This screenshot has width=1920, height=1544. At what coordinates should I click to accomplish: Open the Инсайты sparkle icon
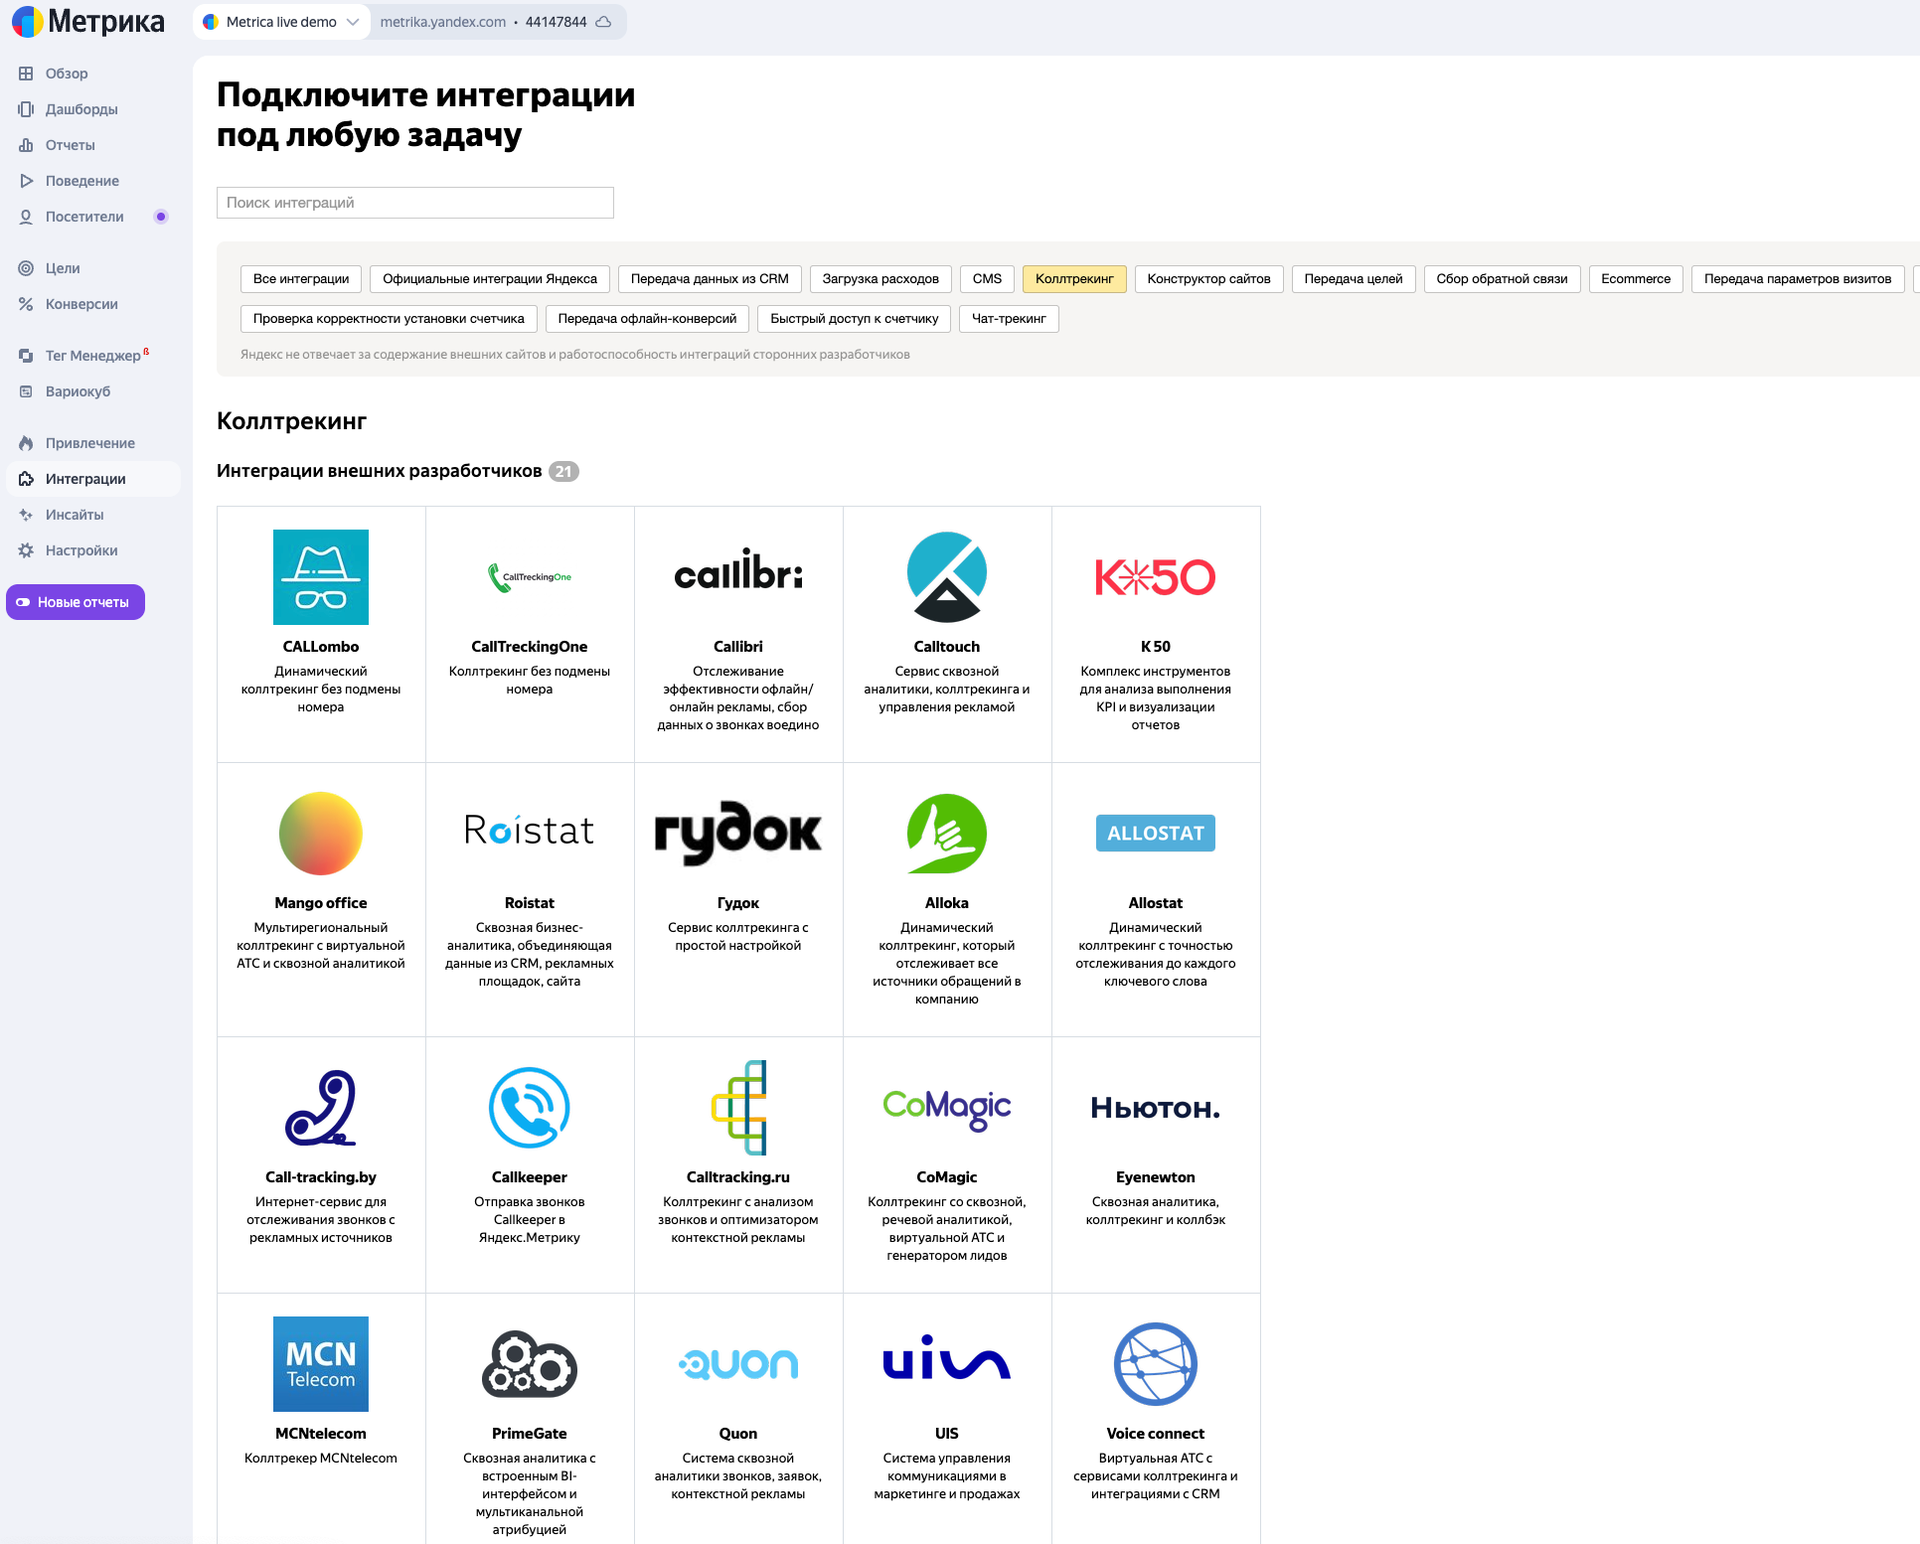tap(26, 515)
